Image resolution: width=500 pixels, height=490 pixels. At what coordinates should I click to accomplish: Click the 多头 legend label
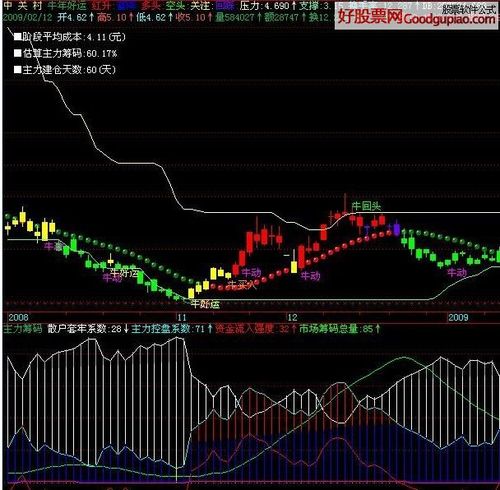tap(151, 5)
